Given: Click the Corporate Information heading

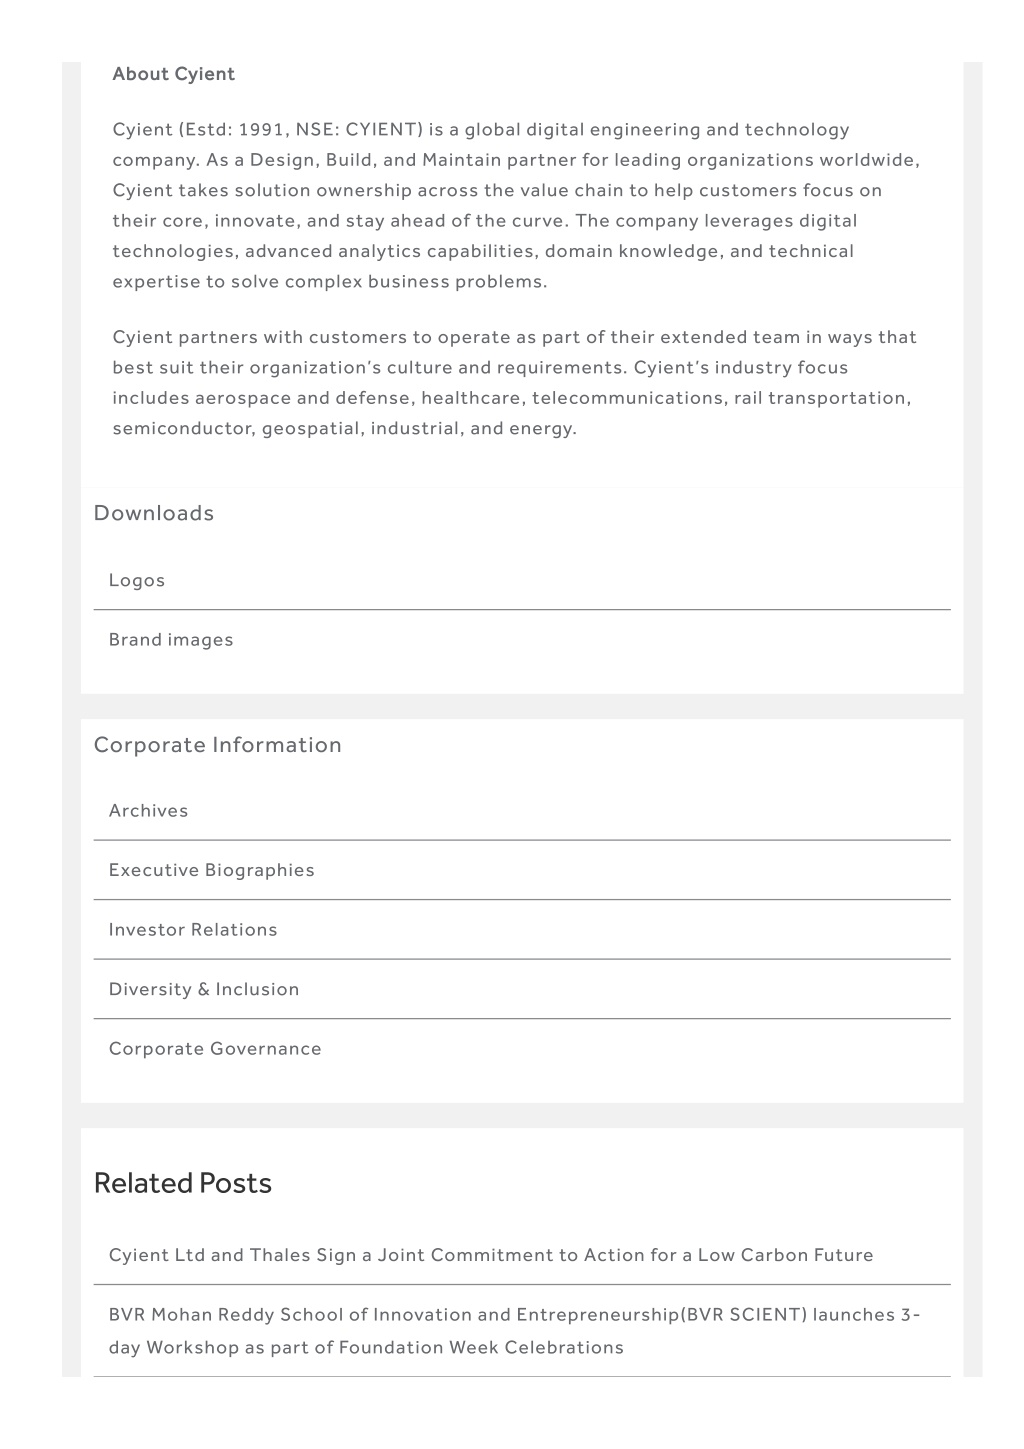Looking at the screenshot, I should (x=218, y=745).
